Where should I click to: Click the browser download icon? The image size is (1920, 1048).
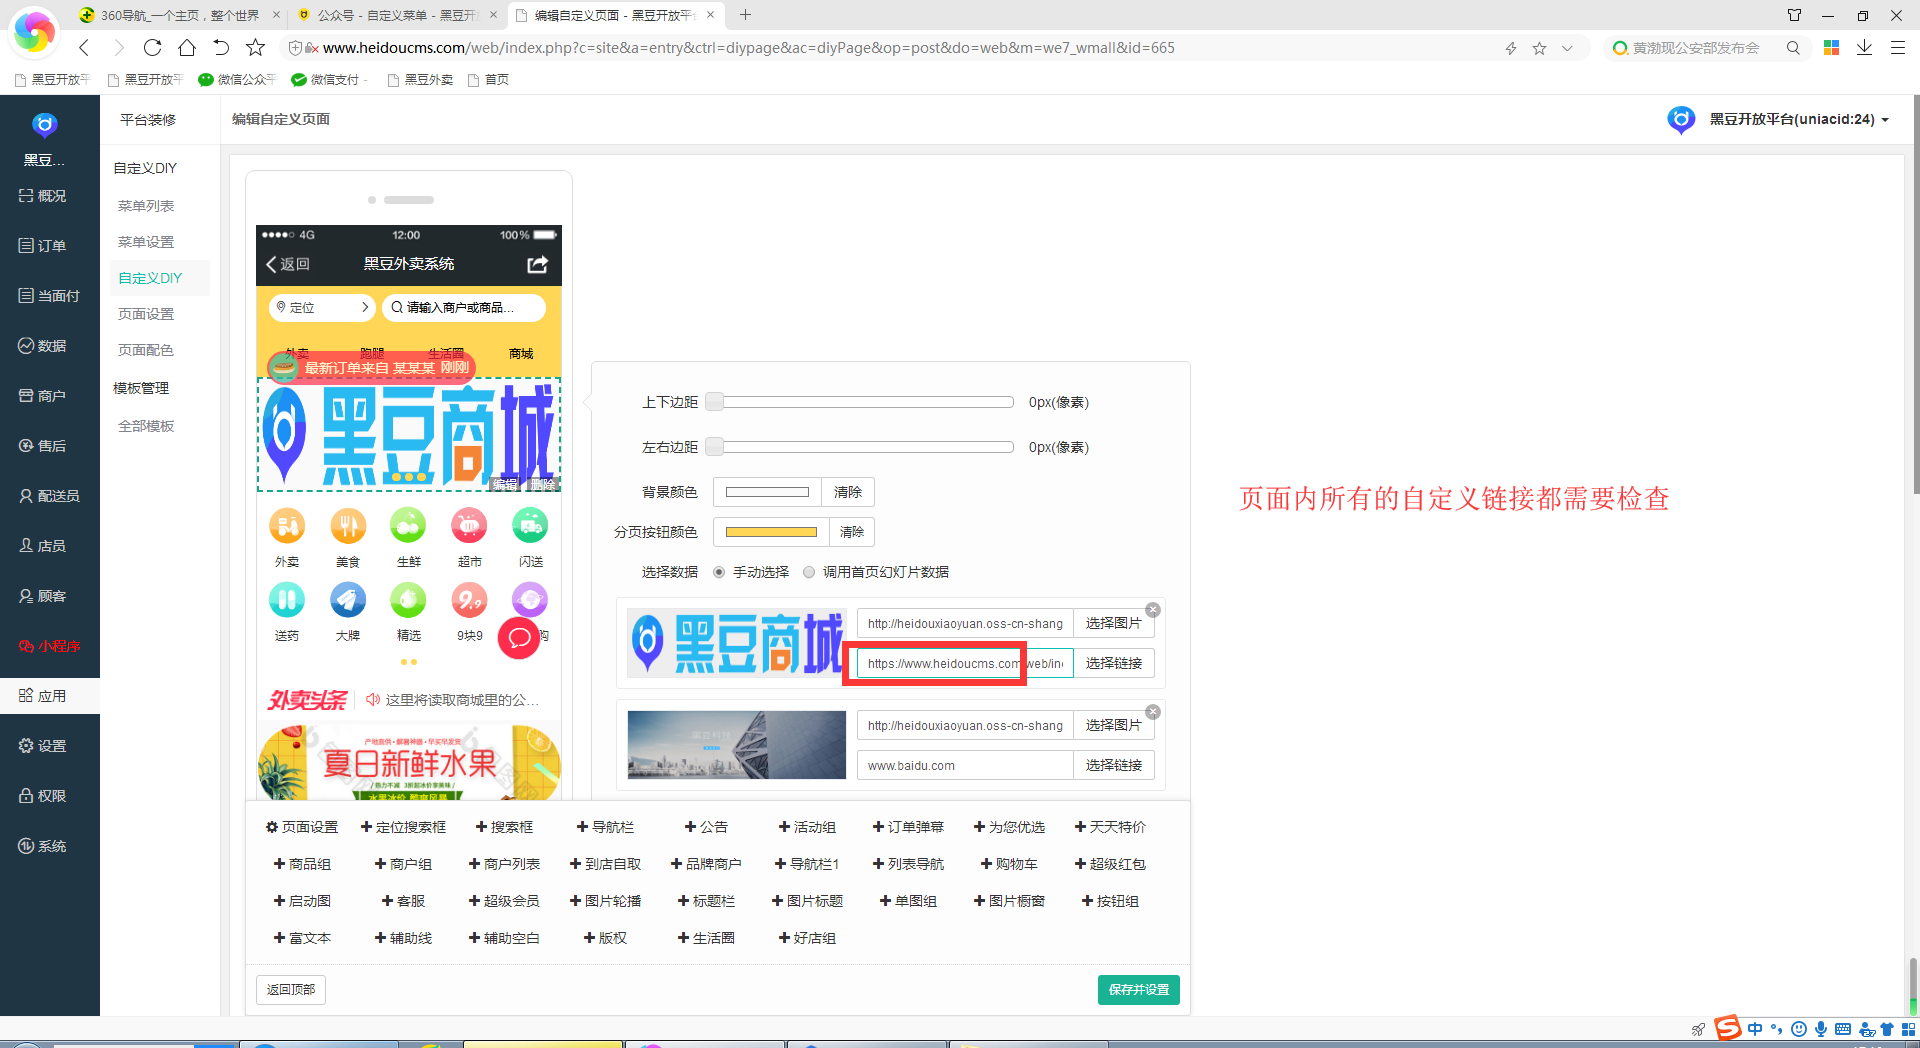[x=1864, y=47]
